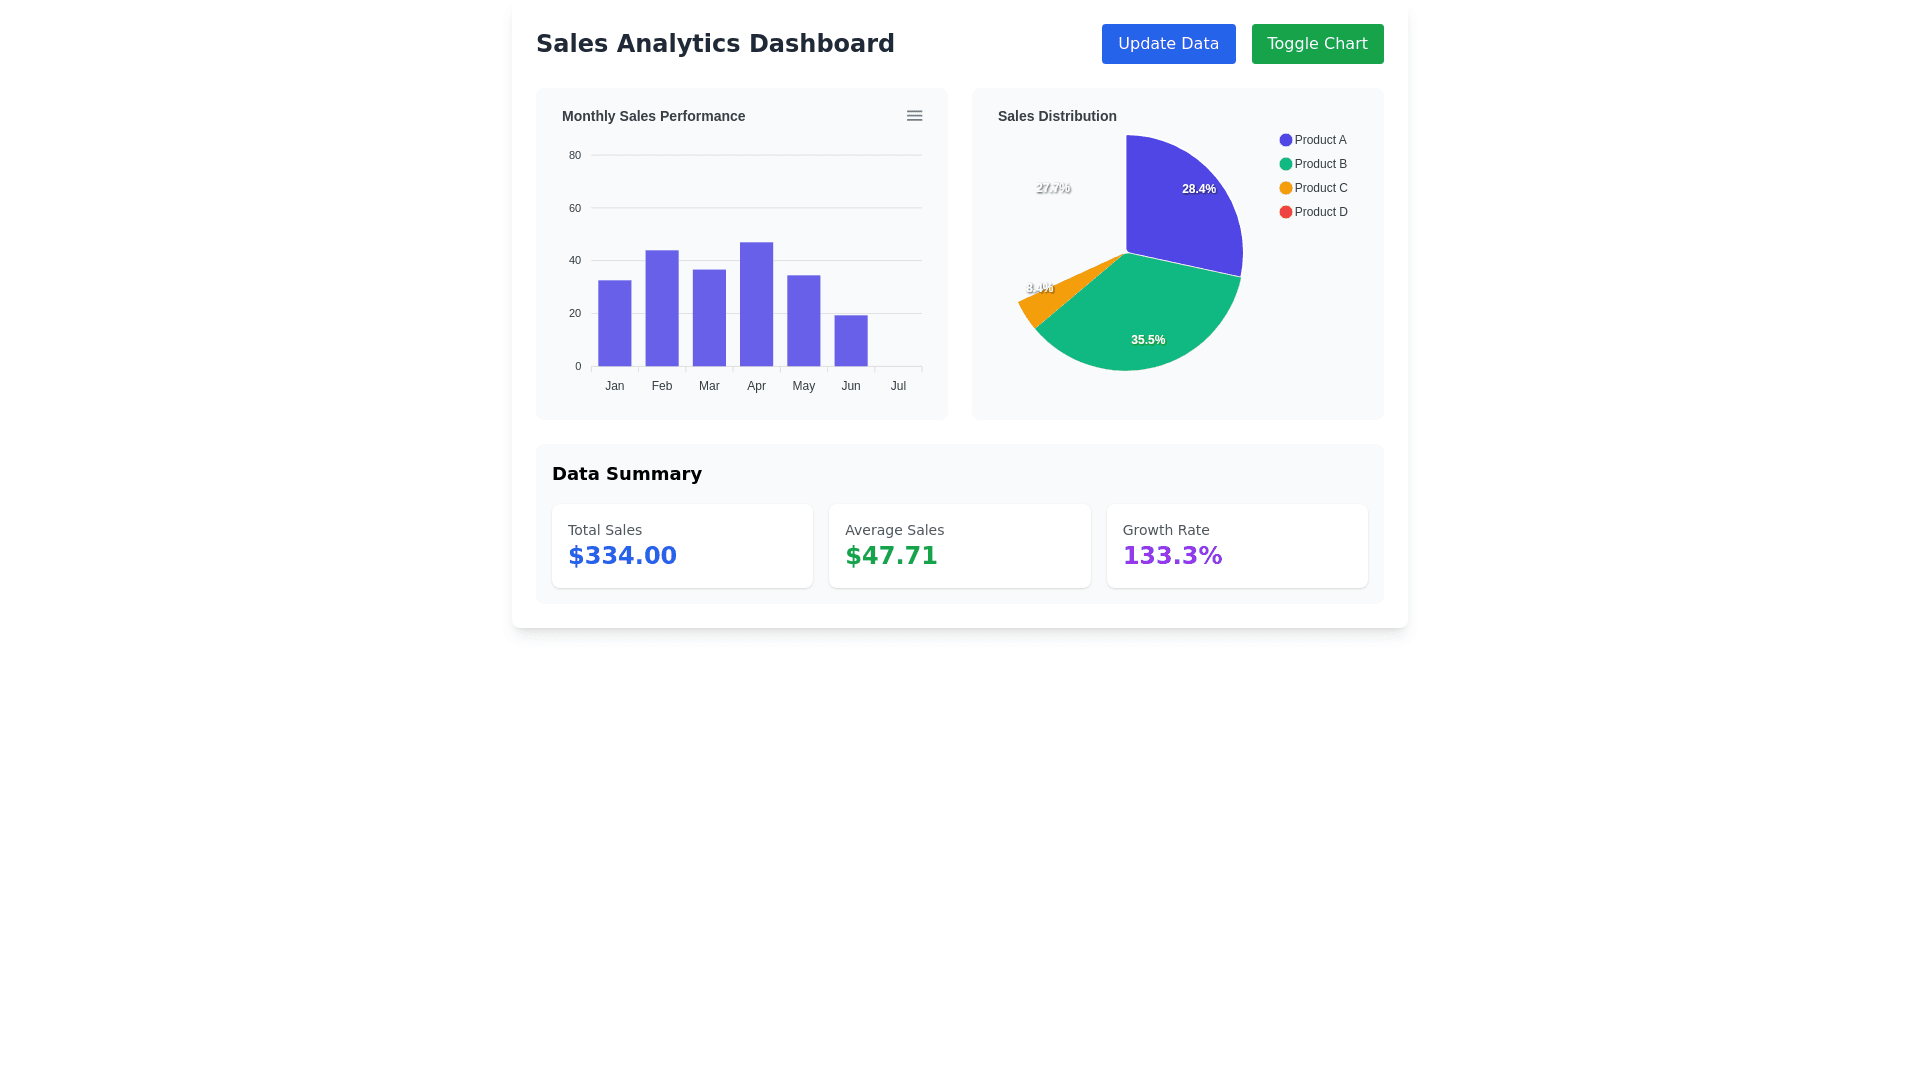This screenshot has height=1080, width=1920.
Task: Click the April bar in sales chart
Action: pyautogui.click(x=756, y=305)
